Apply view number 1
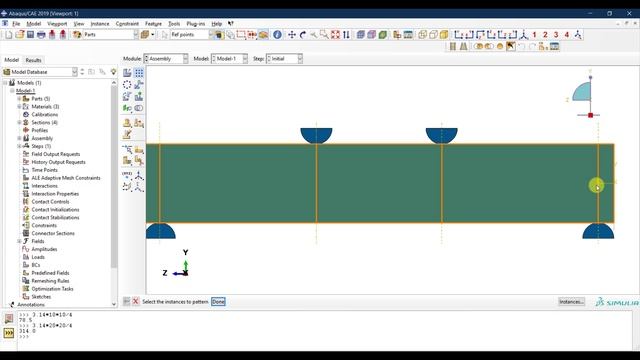The image size is (640, 360). click(x=534, y=35)
